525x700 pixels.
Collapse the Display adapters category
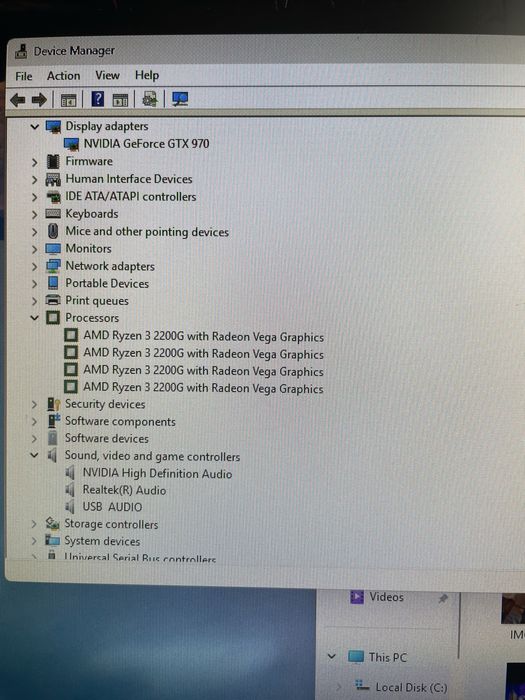pyautogui.click(x=34, y=127)
